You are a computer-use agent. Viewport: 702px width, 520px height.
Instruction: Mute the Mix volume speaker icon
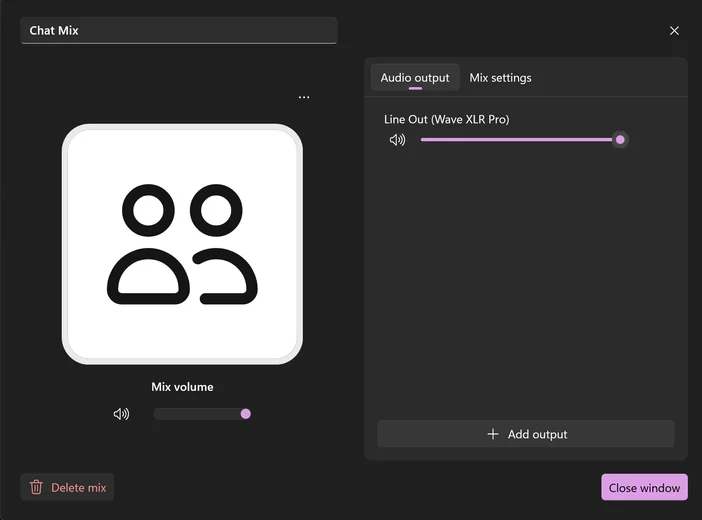coord(121,414)
